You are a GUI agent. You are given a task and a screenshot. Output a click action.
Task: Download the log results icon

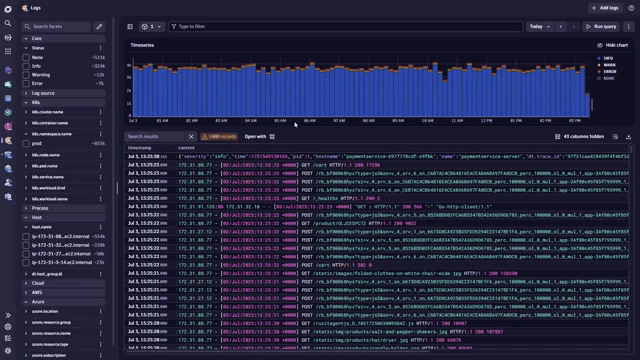629,137
